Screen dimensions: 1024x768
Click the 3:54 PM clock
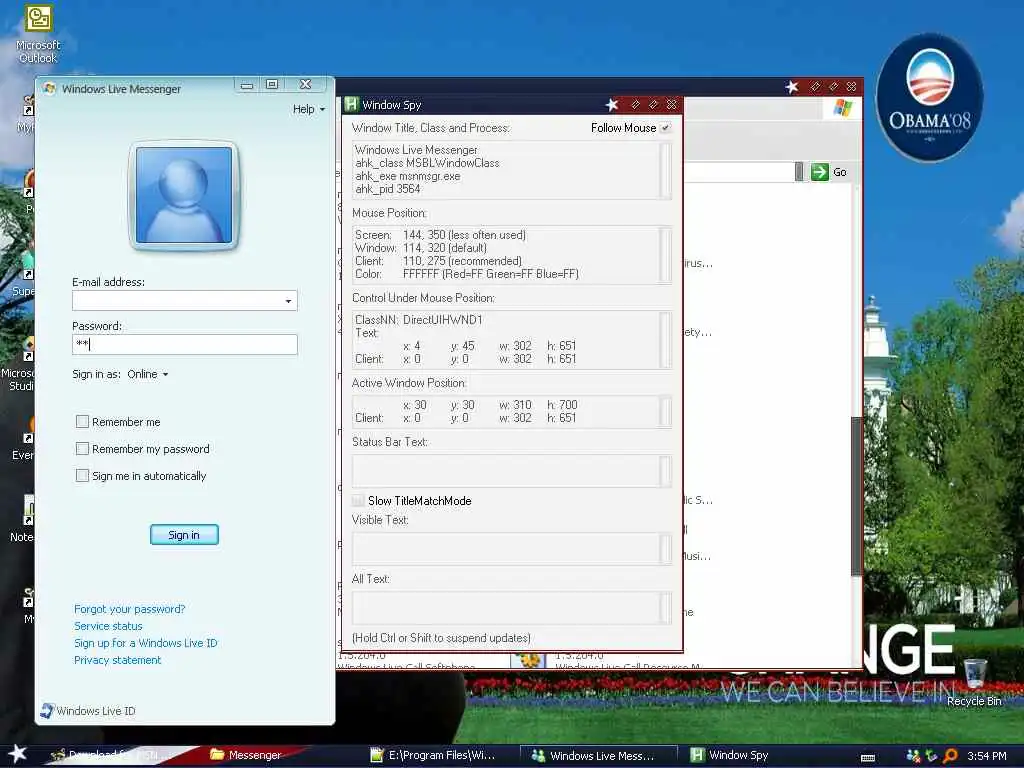point(987,756)
